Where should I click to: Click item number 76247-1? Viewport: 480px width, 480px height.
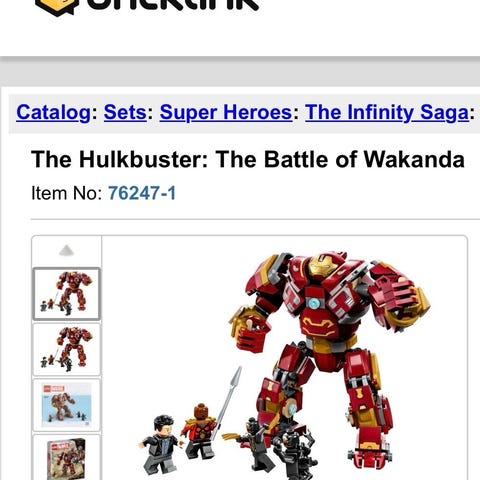tap(142, 193)
